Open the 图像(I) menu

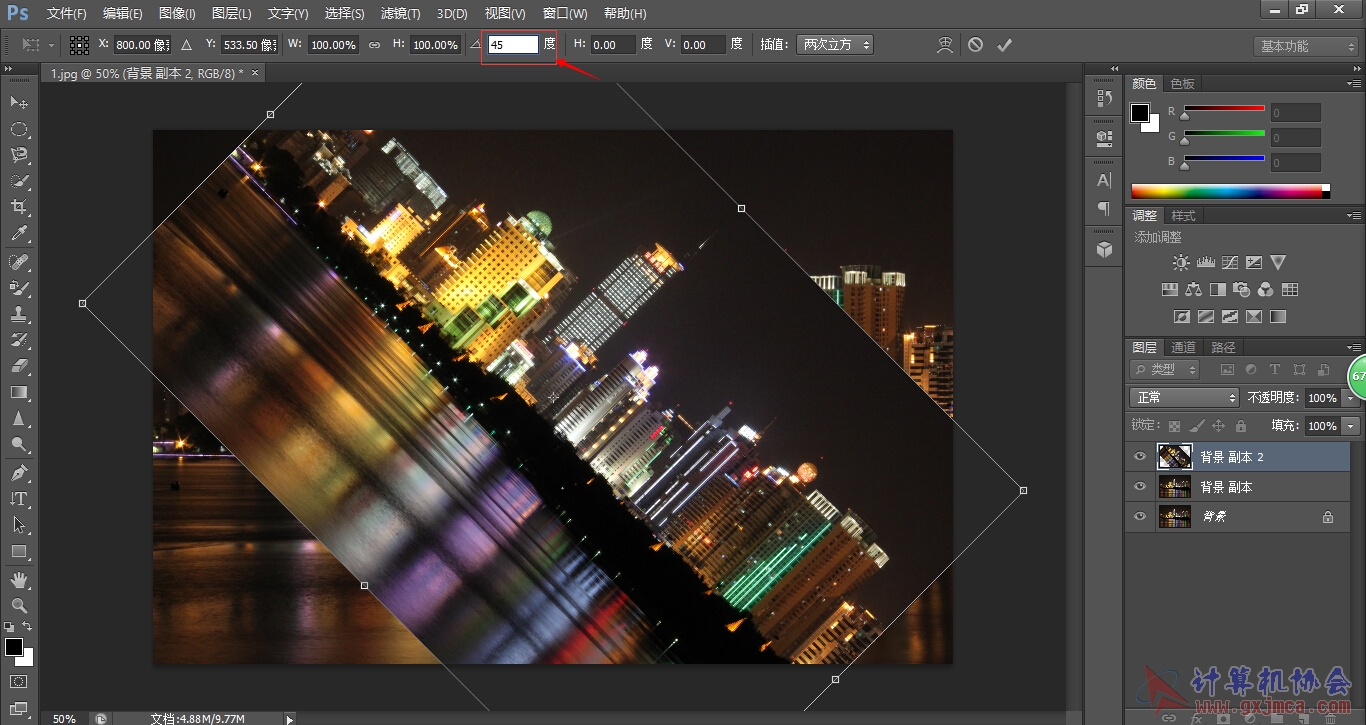[178, 14]
